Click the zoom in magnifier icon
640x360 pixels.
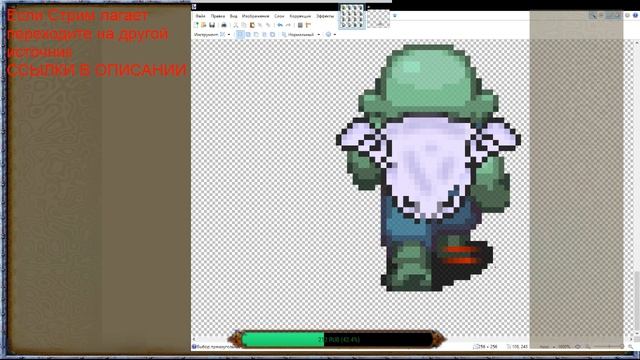pyautogui.click(x=631, y=347)
